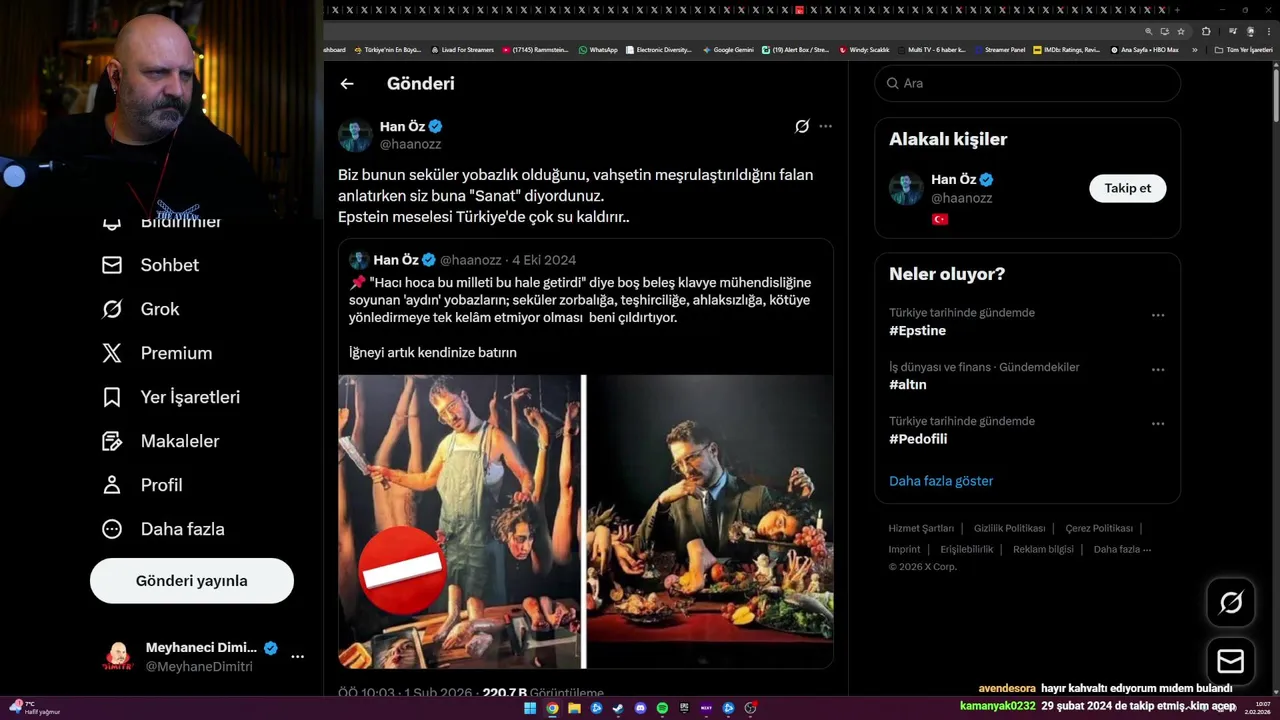
Task: Click the Sohbet envelope icon
Action: (x=112, y=265)
